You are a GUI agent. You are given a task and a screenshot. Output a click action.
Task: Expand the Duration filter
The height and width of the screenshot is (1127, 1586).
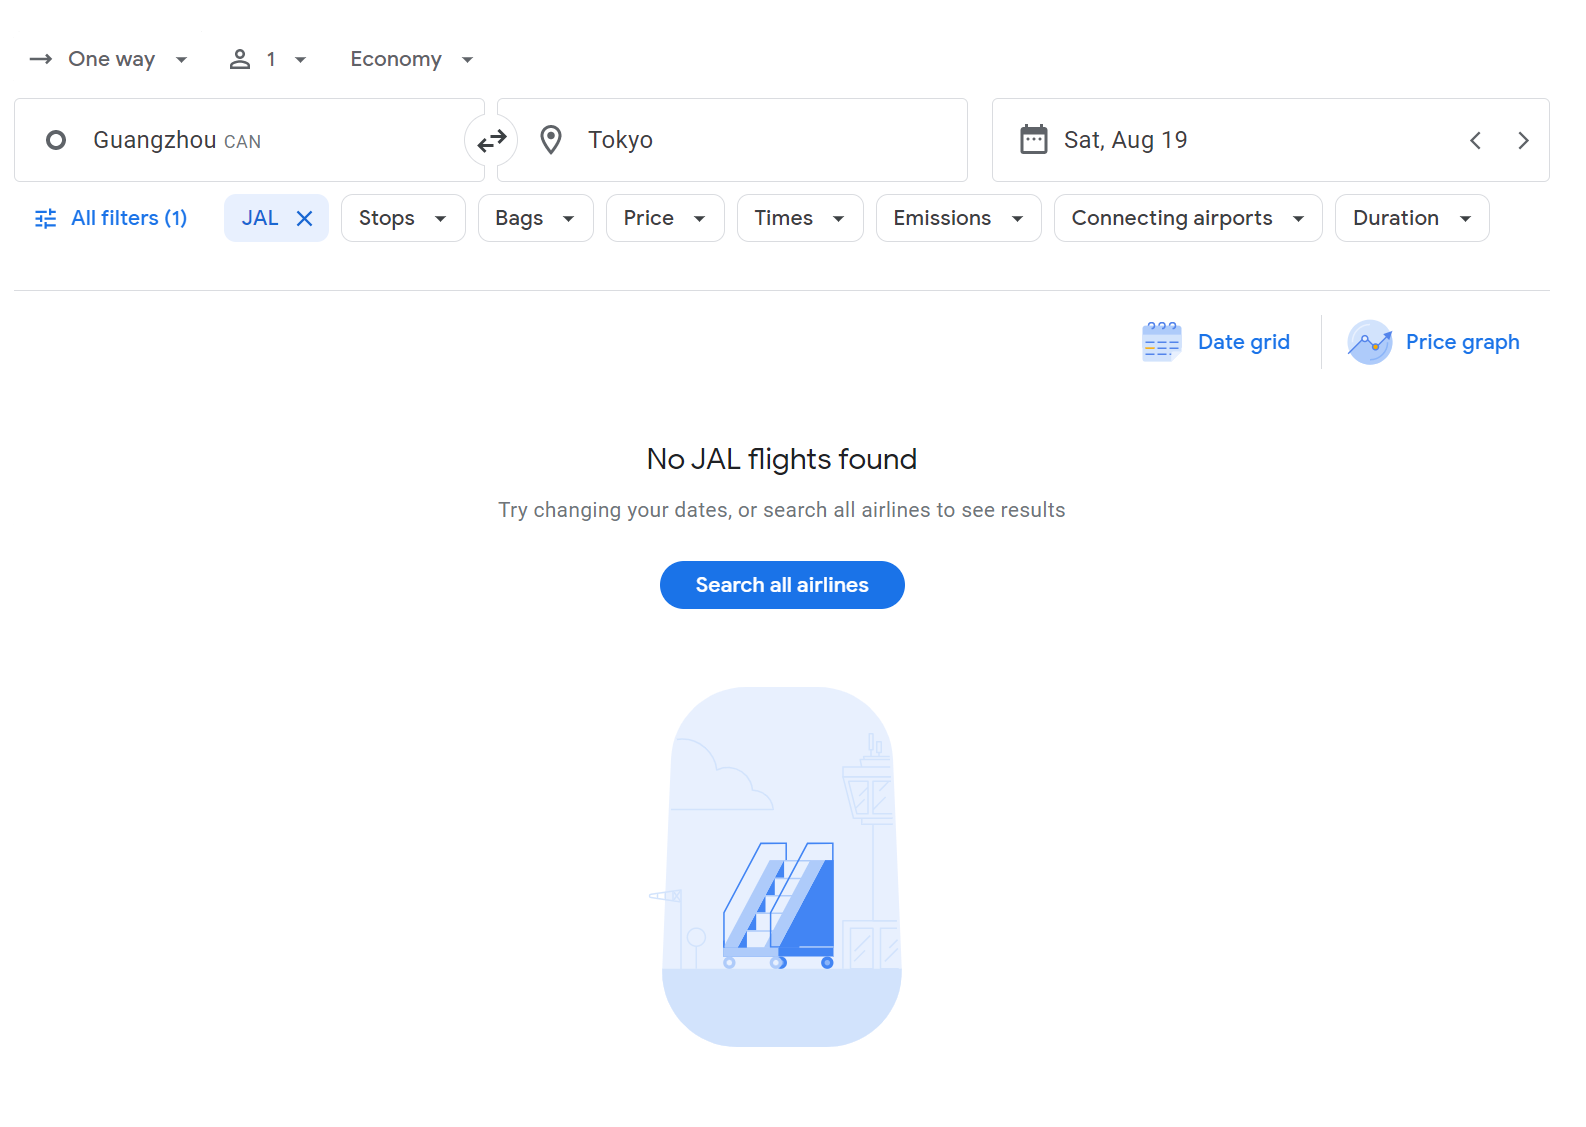(x=1412, y=218)
